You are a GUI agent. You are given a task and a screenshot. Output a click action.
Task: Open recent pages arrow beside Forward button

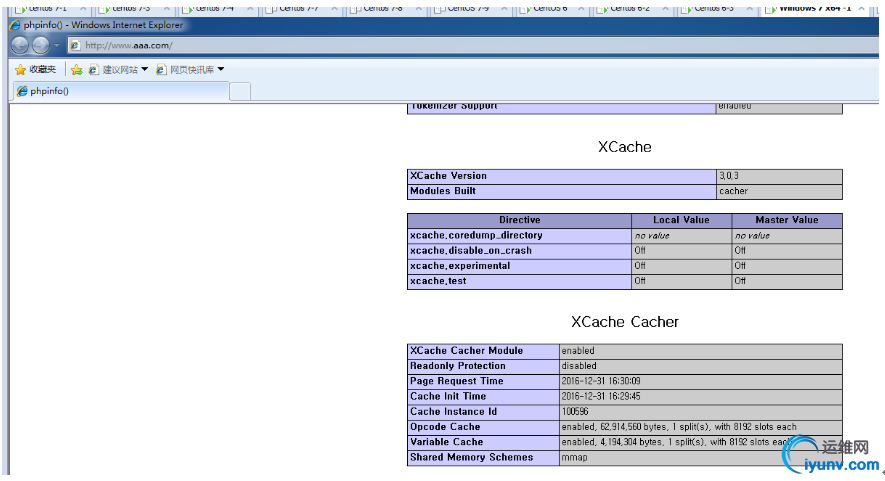tap(56, 45)
